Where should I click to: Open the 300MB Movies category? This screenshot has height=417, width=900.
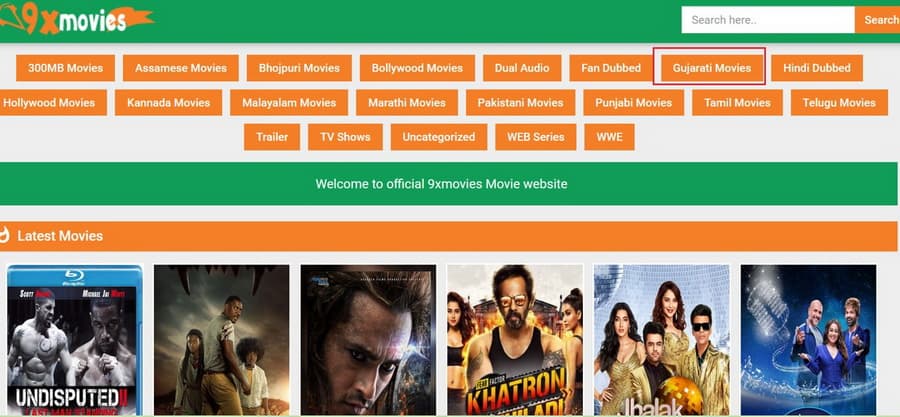click(65, 68)
